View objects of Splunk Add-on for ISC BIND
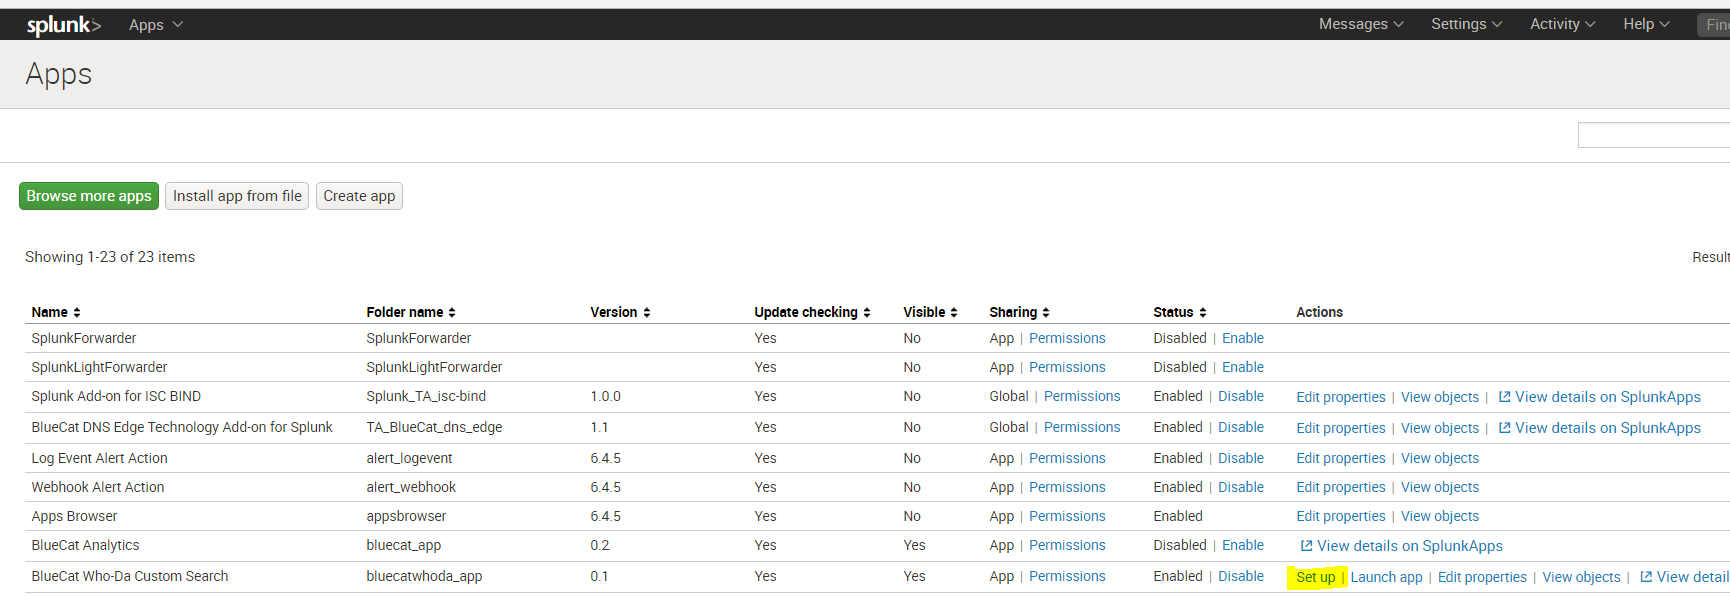The image size is (1730, 597). point(1440,397)
